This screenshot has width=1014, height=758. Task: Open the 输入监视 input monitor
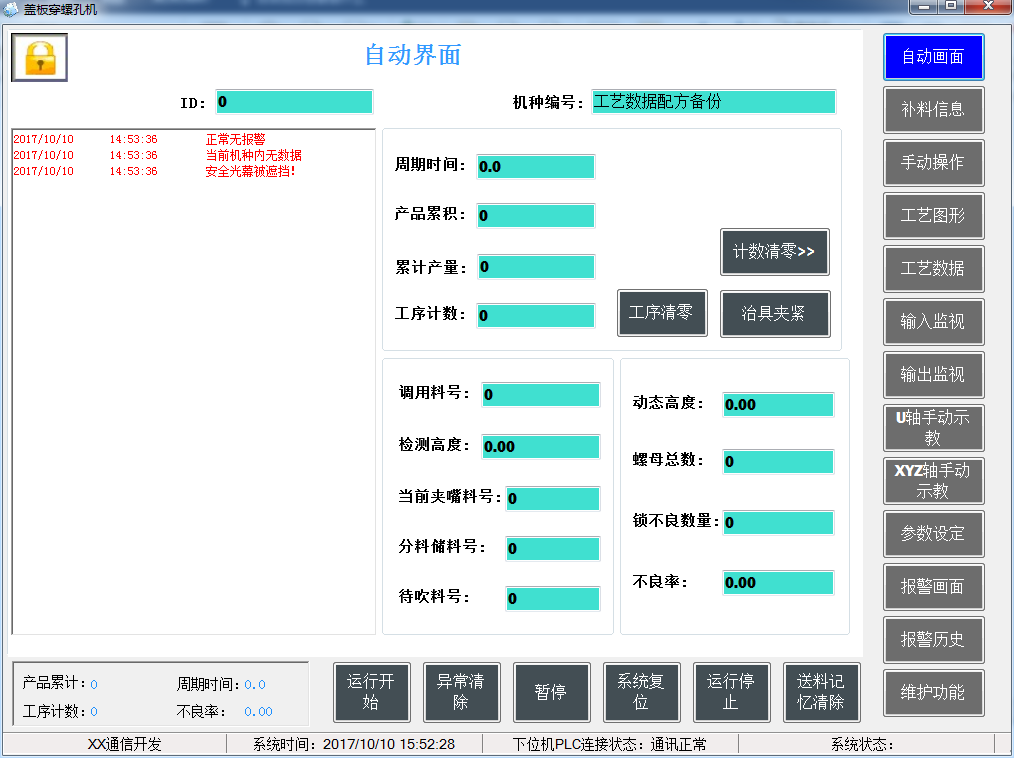(x=933, y=322)
